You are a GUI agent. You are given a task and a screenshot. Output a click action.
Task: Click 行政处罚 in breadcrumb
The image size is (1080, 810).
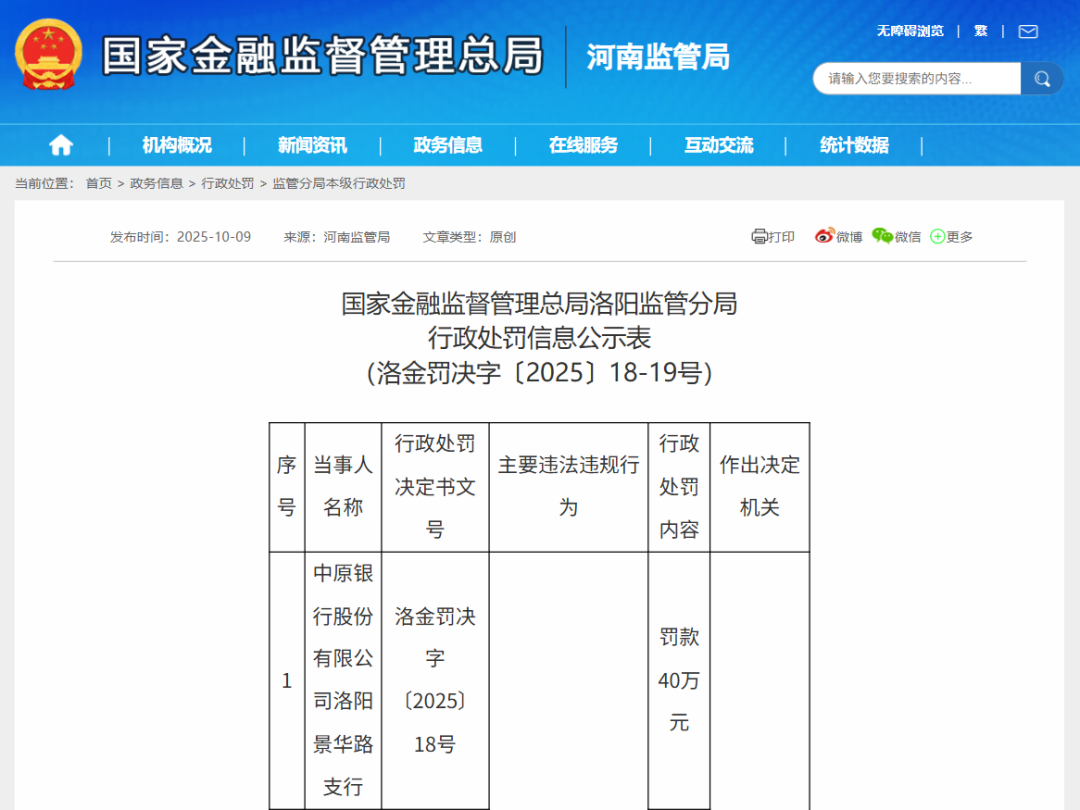tap(227, 183)
